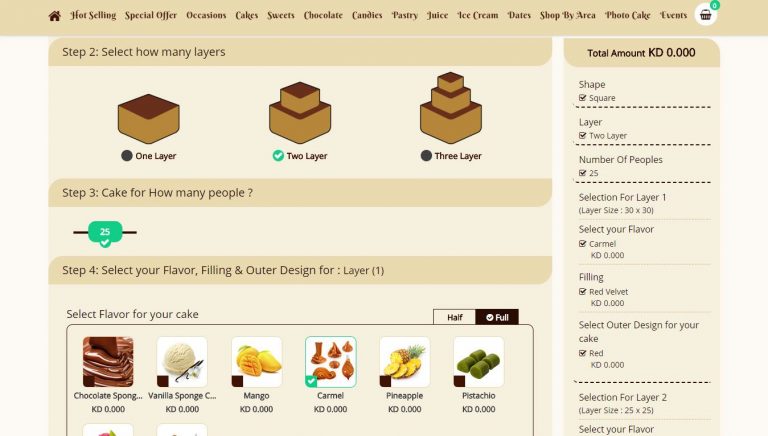Pick the Chocolate Sponge flavor image

pos(108,362)
